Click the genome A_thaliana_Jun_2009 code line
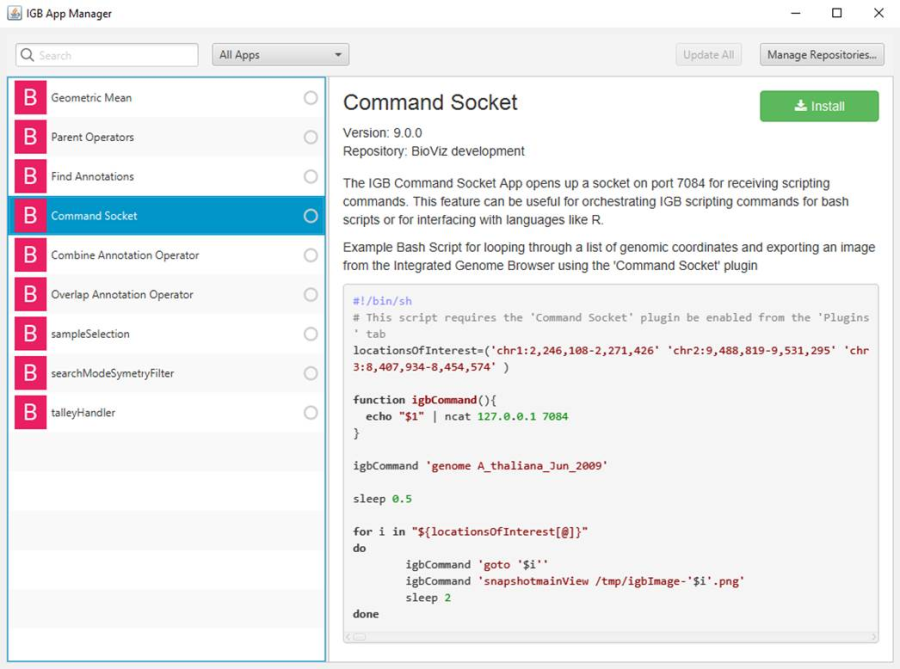This screenshot has width=900, height=669. (480, 466)
